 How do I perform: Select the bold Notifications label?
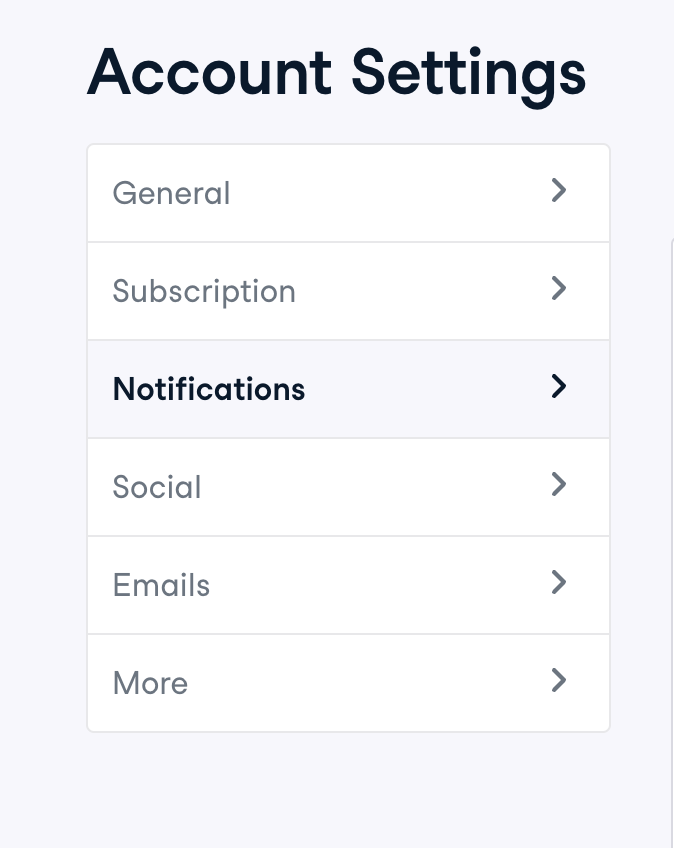pyautogui.click(x=209, y=389)
